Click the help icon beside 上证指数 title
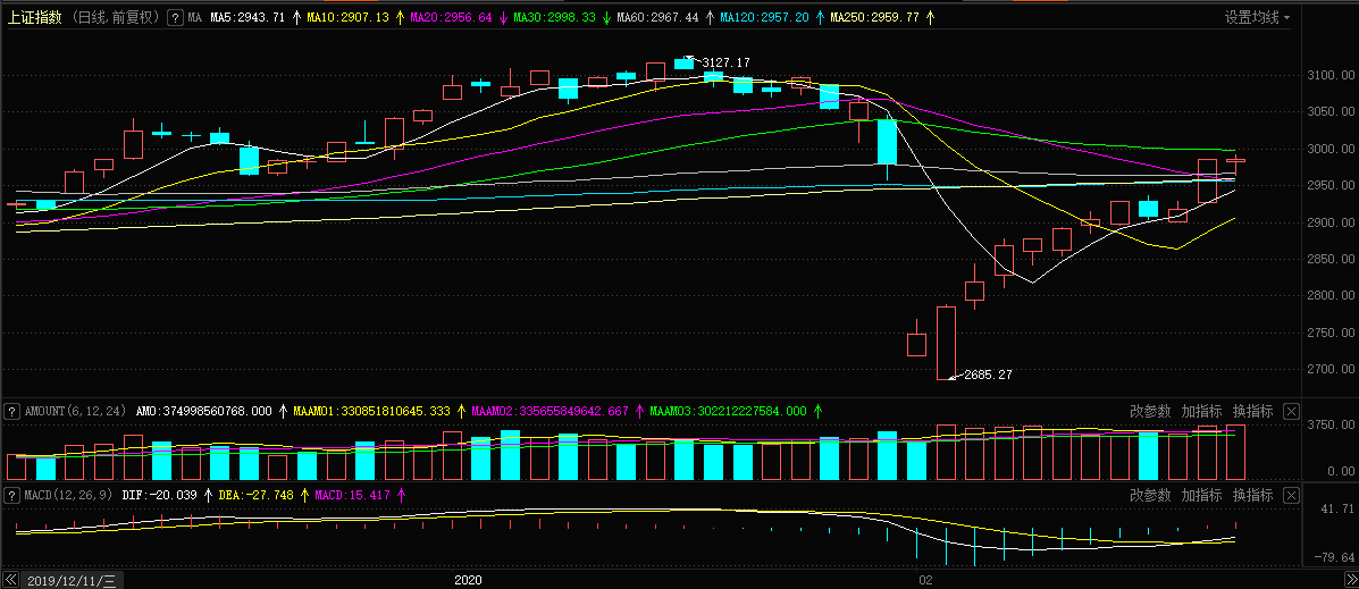This screenshot has height=589, width=1359. coord(175,17)
